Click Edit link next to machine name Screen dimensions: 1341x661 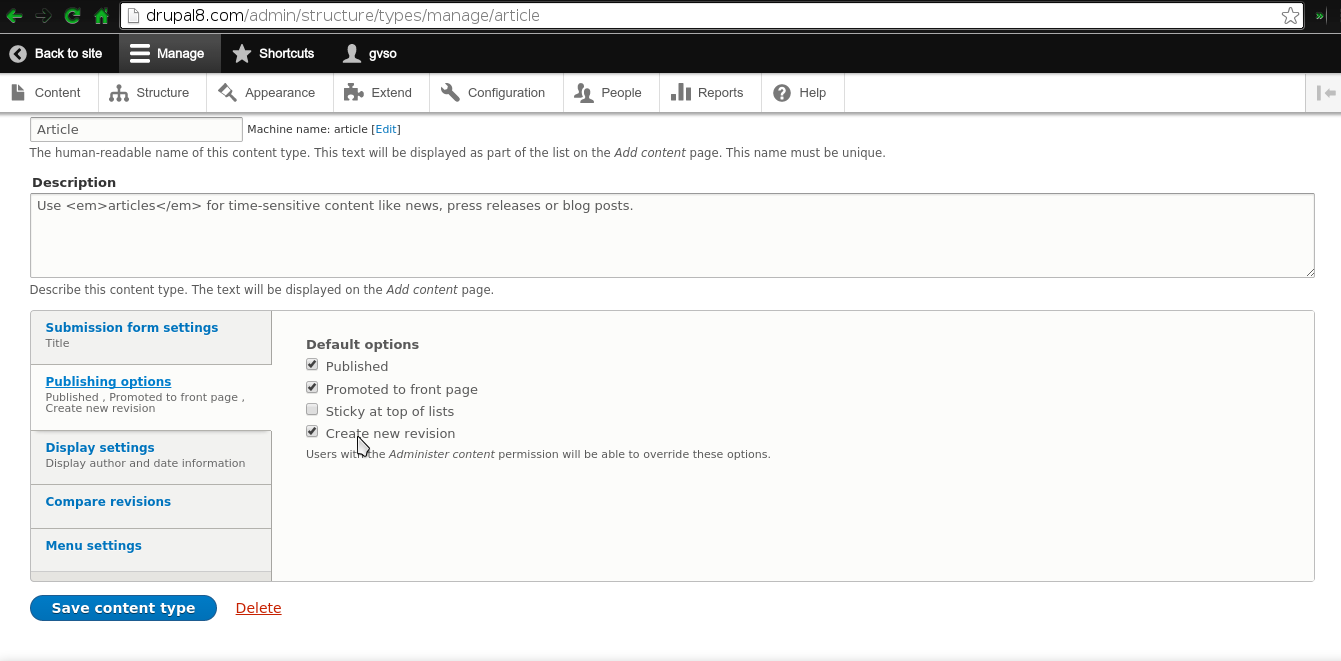tap(386, 130)
